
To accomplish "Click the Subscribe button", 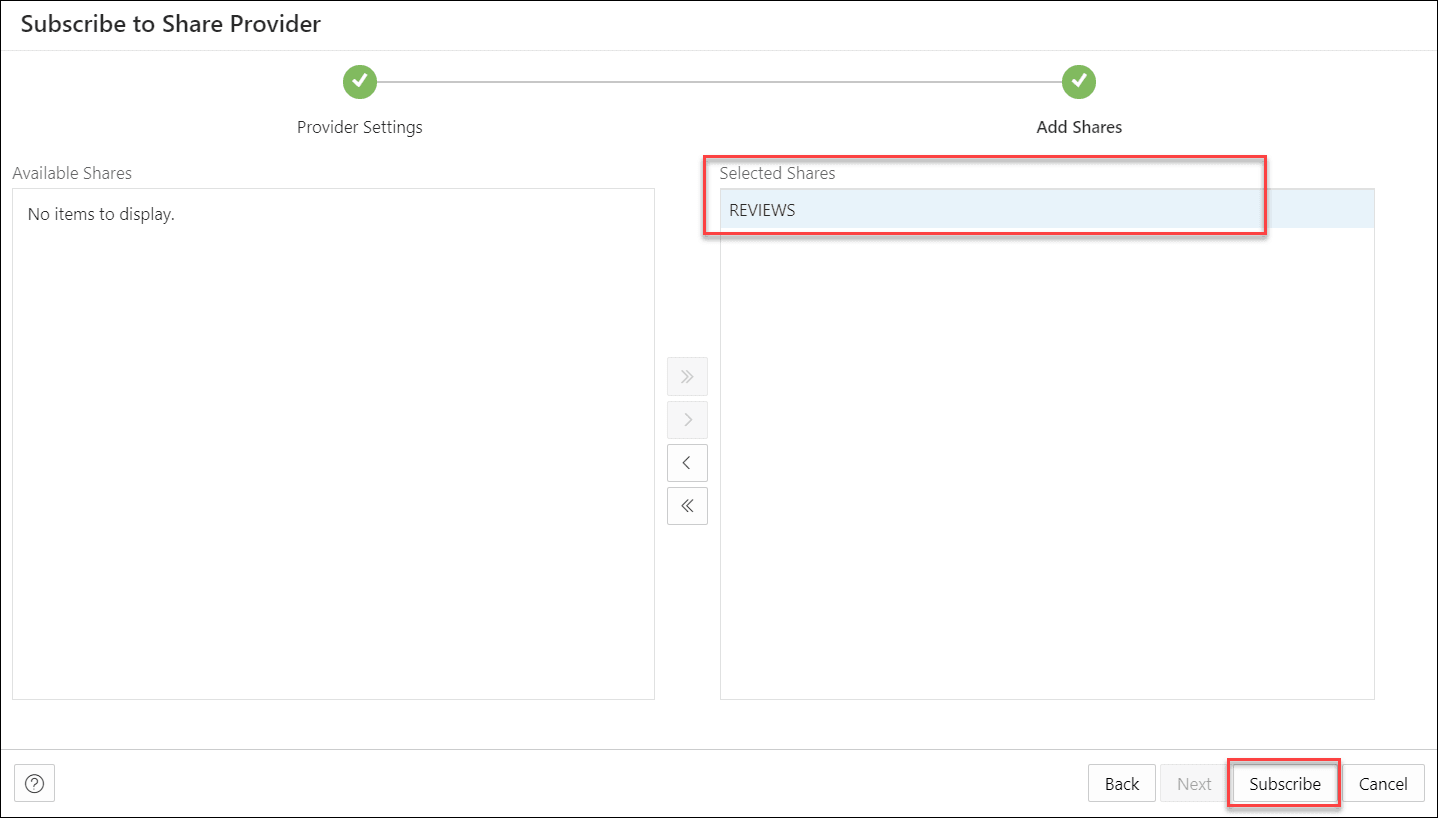I will point(1283,783).
